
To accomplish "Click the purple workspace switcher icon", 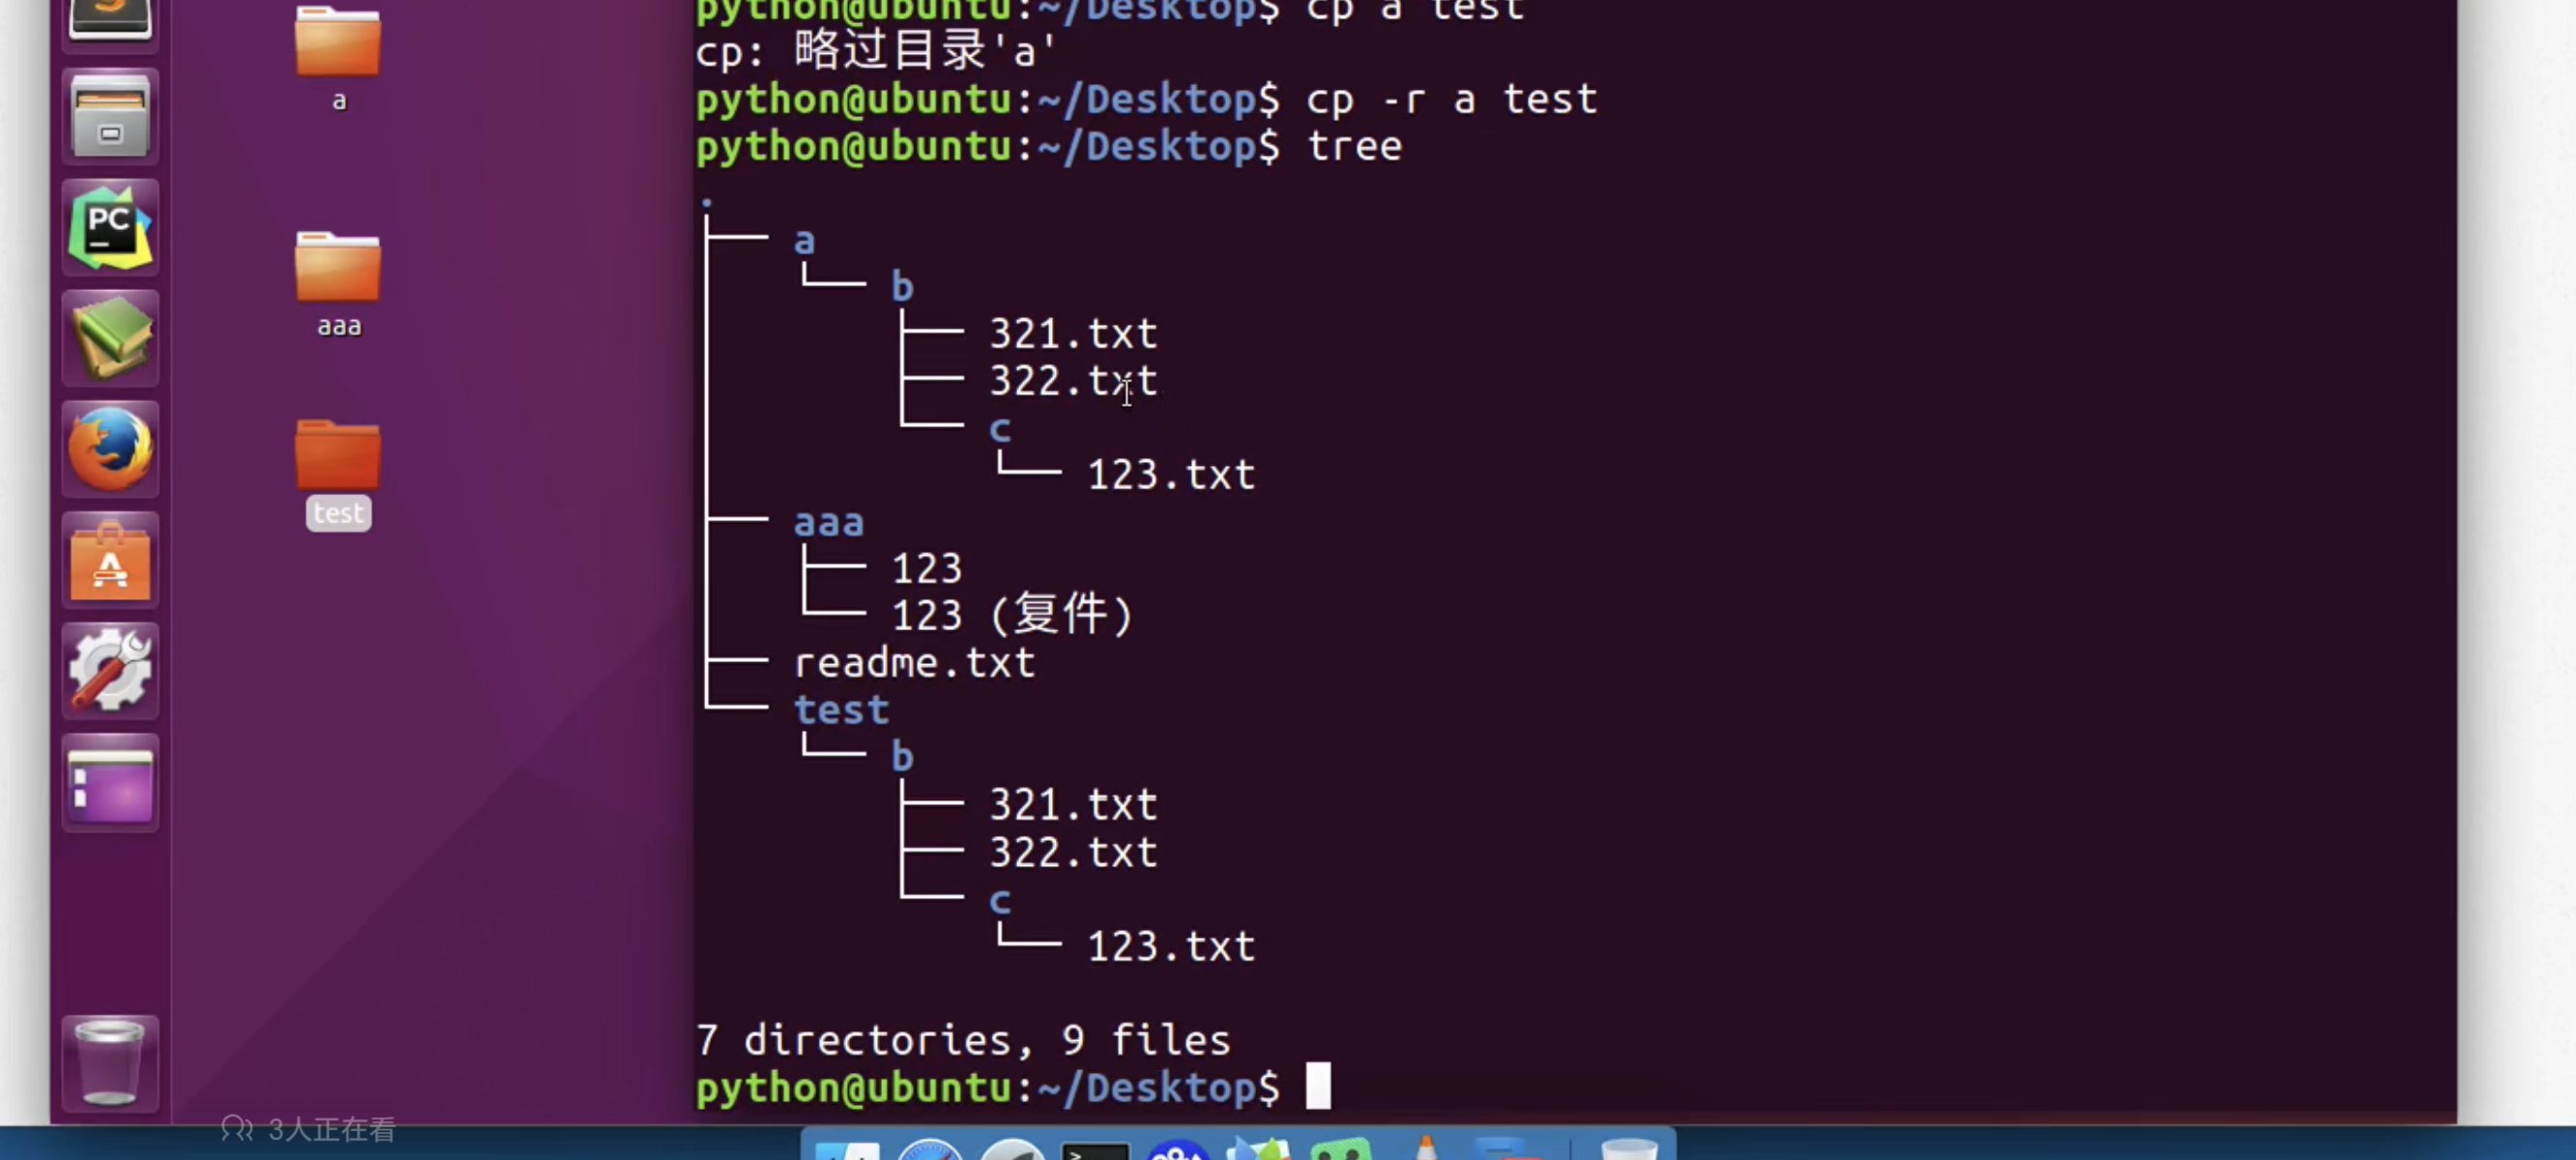I will click(x=110, y=784).
